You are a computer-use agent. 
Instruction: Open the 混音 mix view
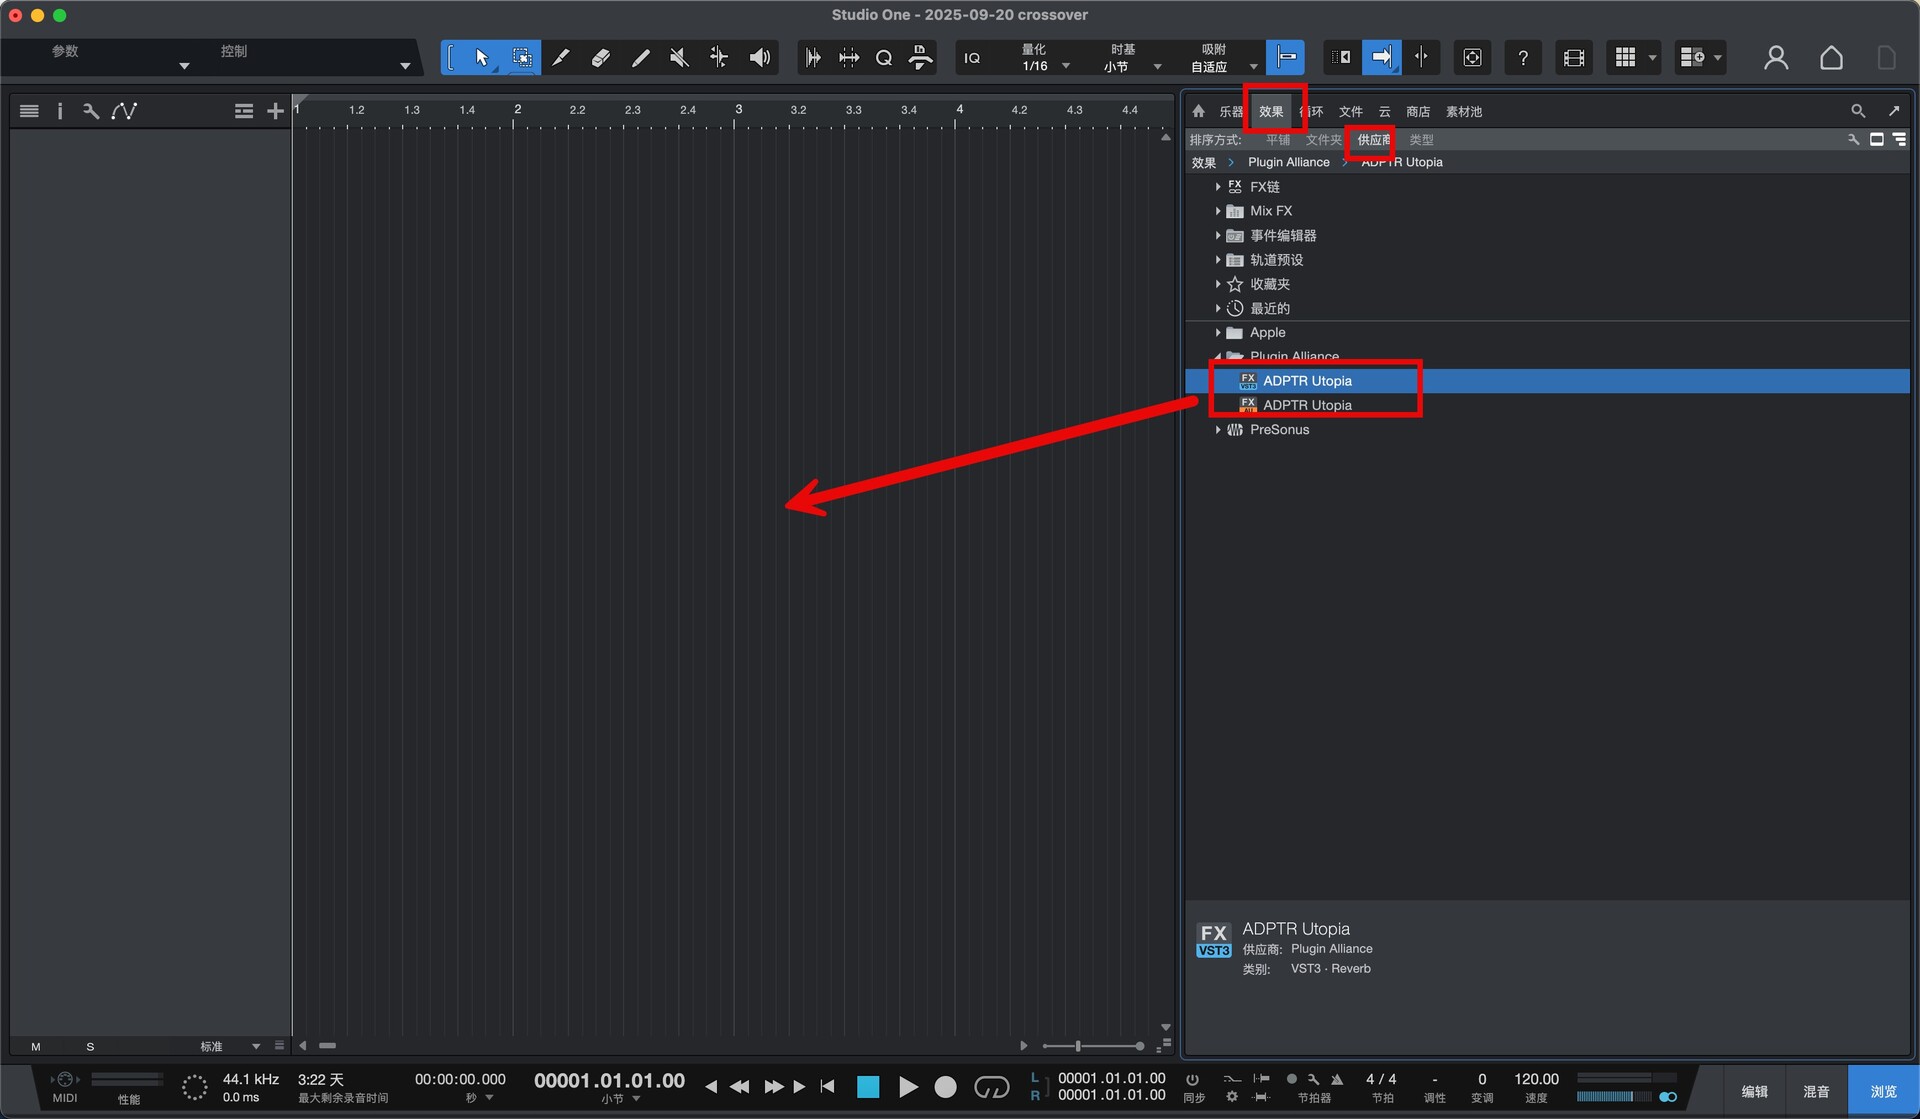tap(1815, 1091)
